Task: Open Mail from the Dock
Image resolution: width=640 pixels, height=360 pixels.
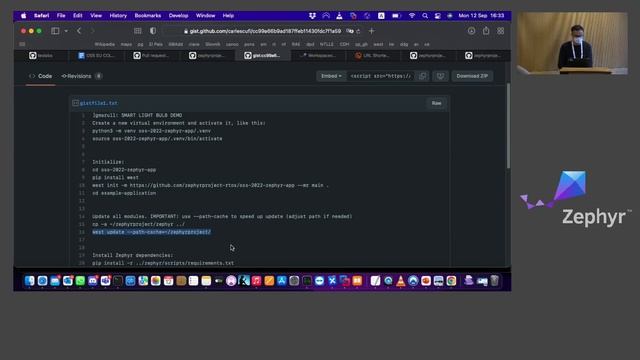Action: point(55,281)
